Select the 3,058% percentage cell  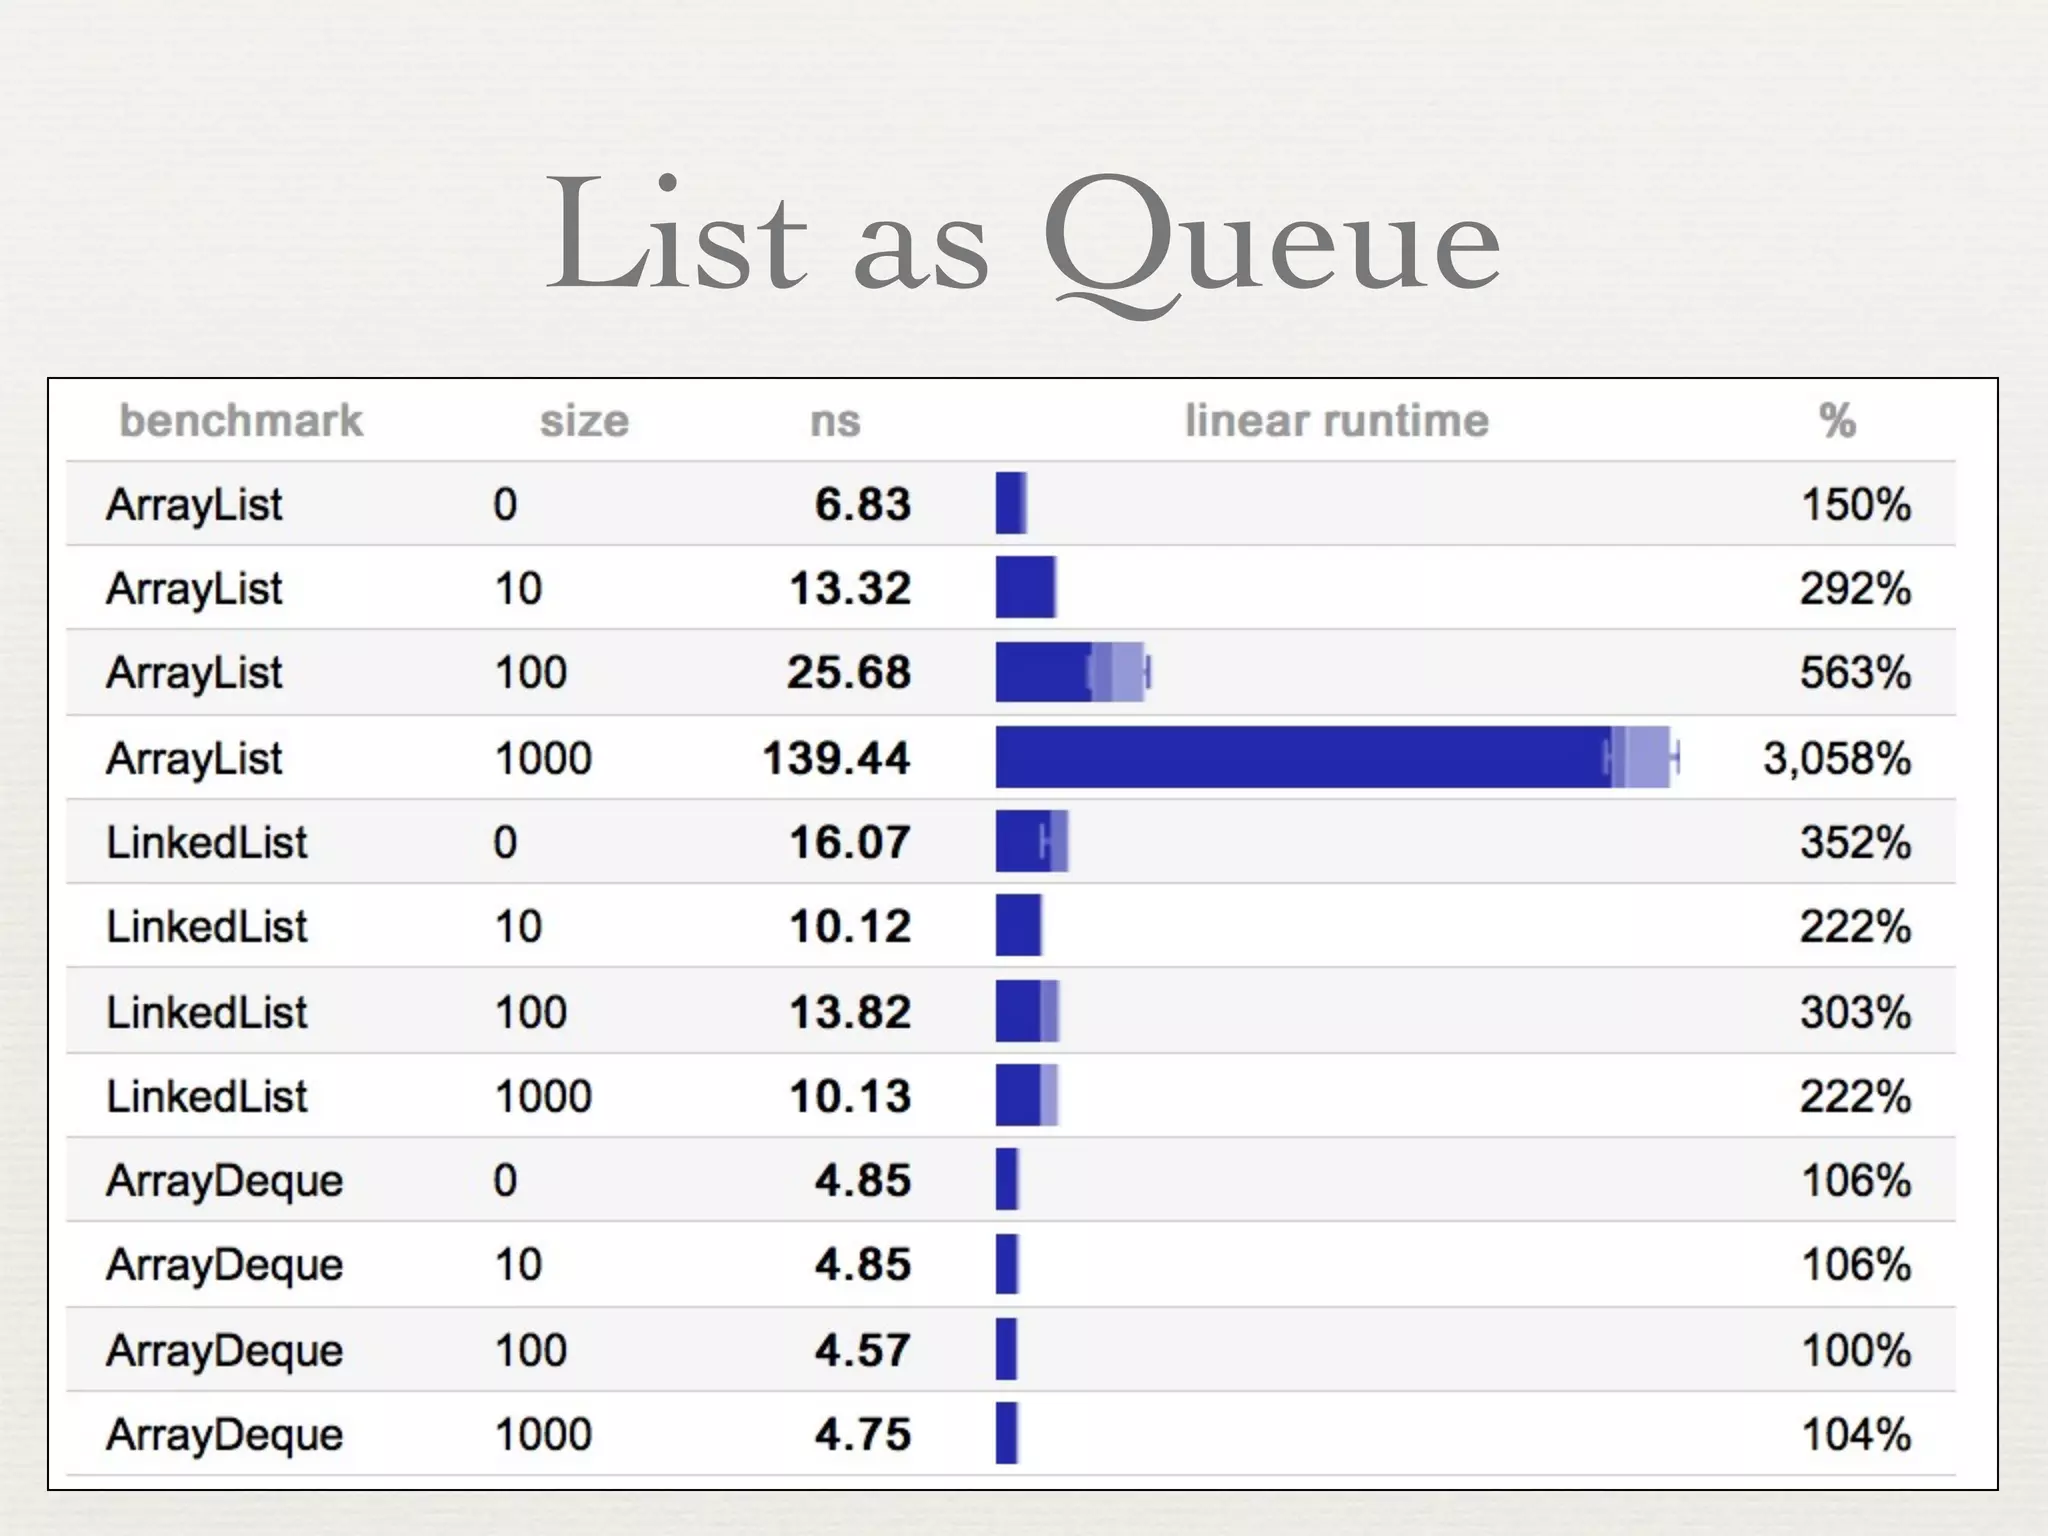[1837, 758]
